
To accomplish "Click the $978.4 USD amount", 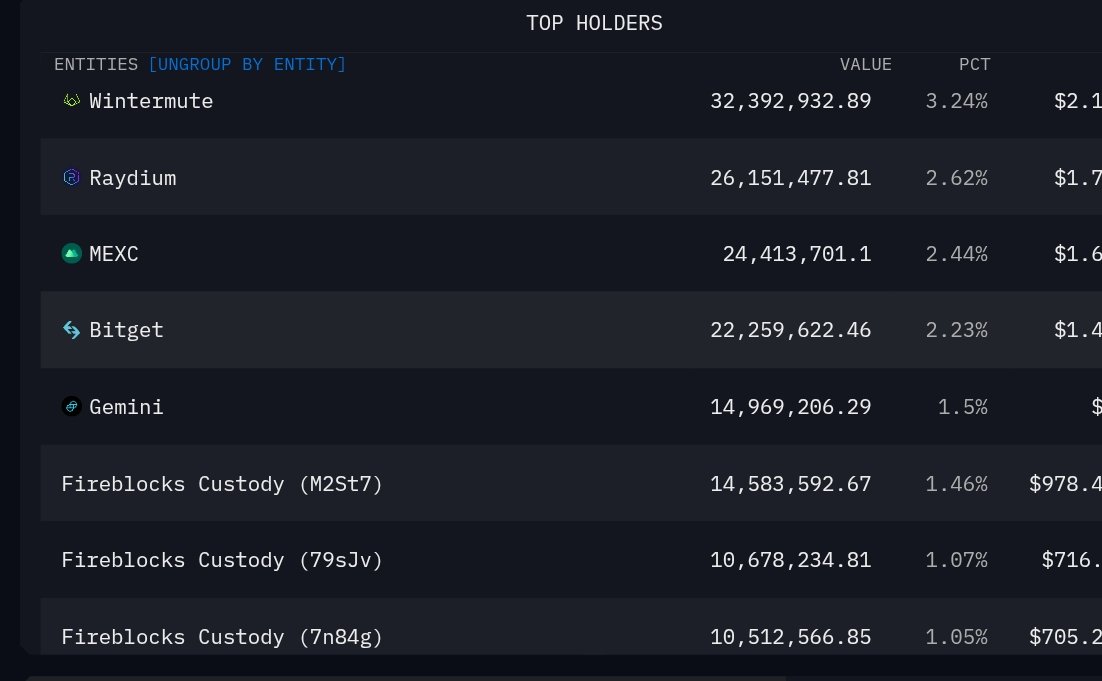I will (x=1065, y=484).
